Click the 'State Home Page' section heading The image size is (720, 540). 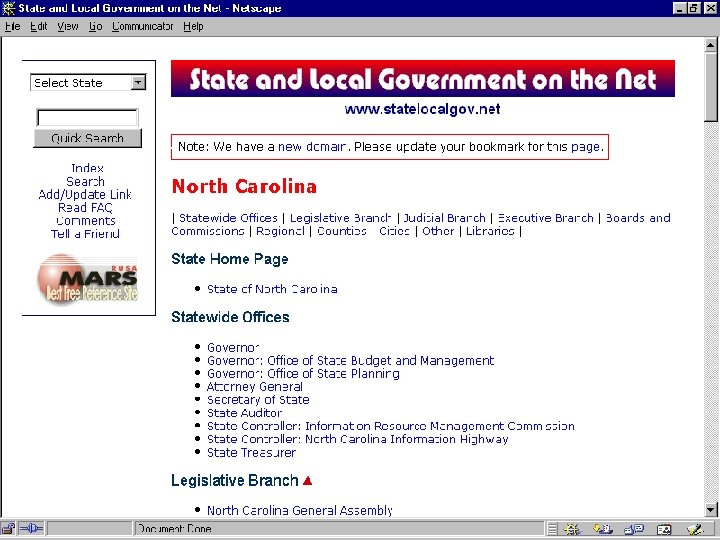[230, 259]
